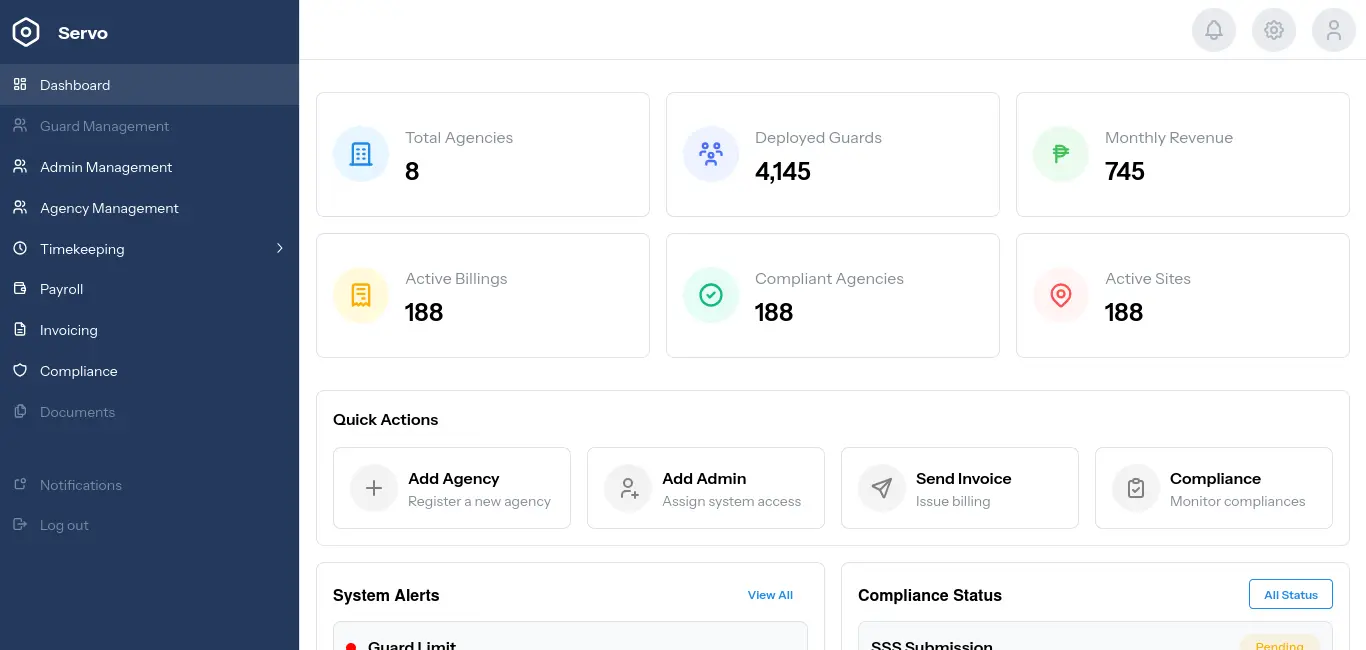Open the settings gear icon
Image resolution: width=1366 pixels, height=650 pixels.
[1274, 29]
